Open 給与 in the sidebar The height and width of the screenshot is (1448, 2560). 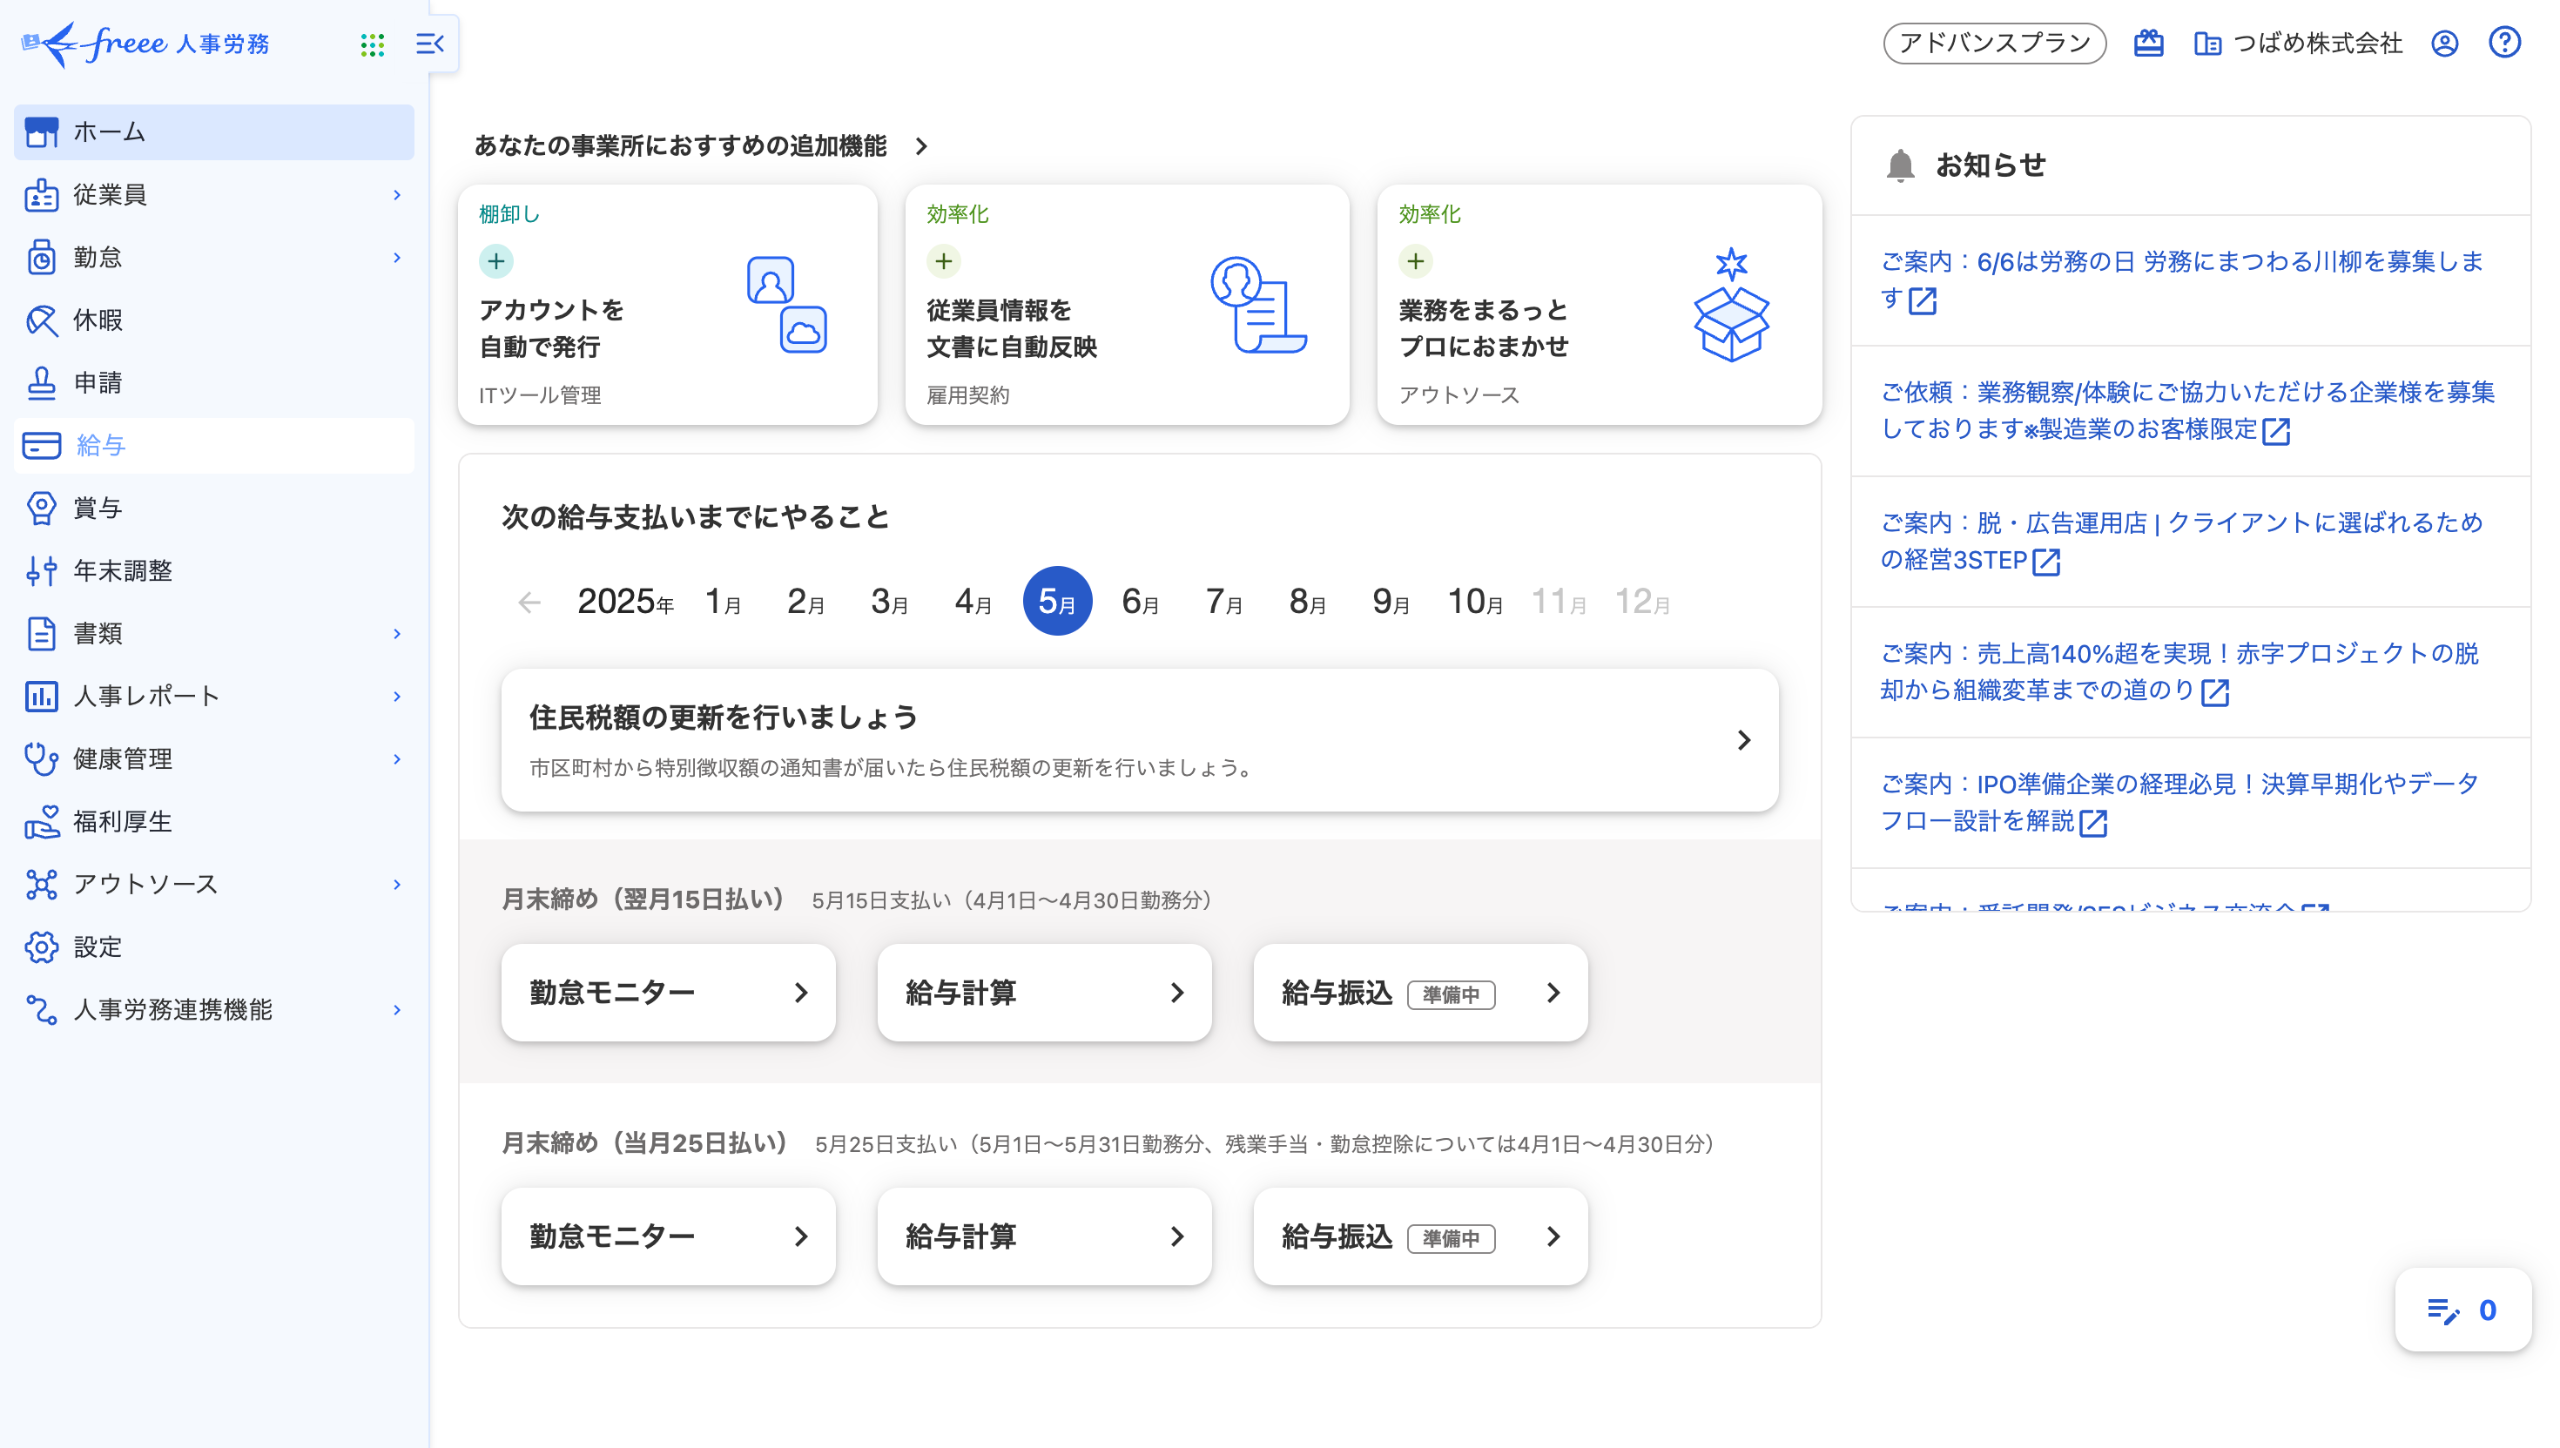pos(100,445)
